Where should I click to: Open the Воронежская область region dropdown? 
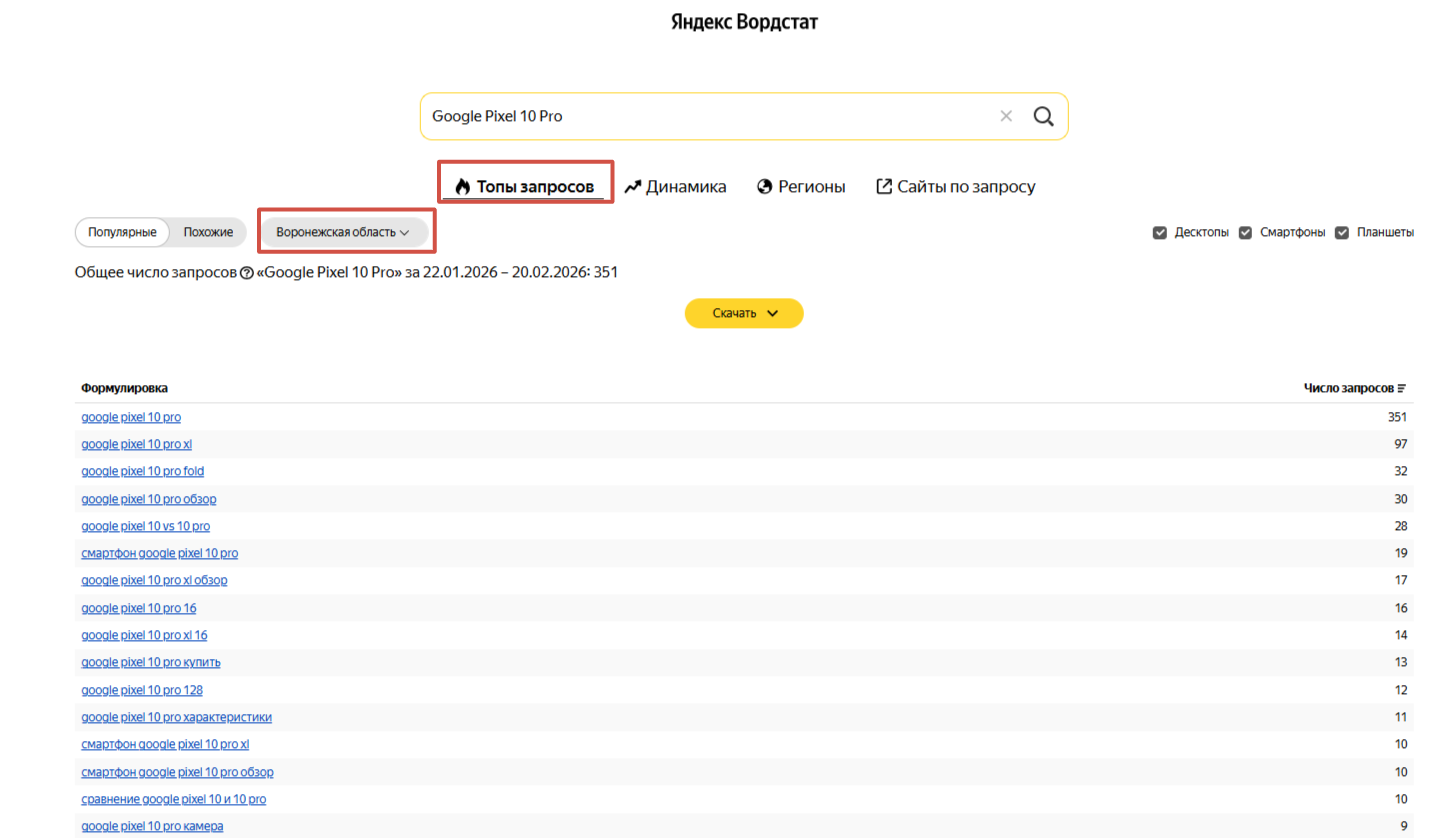tap(343, 232)
